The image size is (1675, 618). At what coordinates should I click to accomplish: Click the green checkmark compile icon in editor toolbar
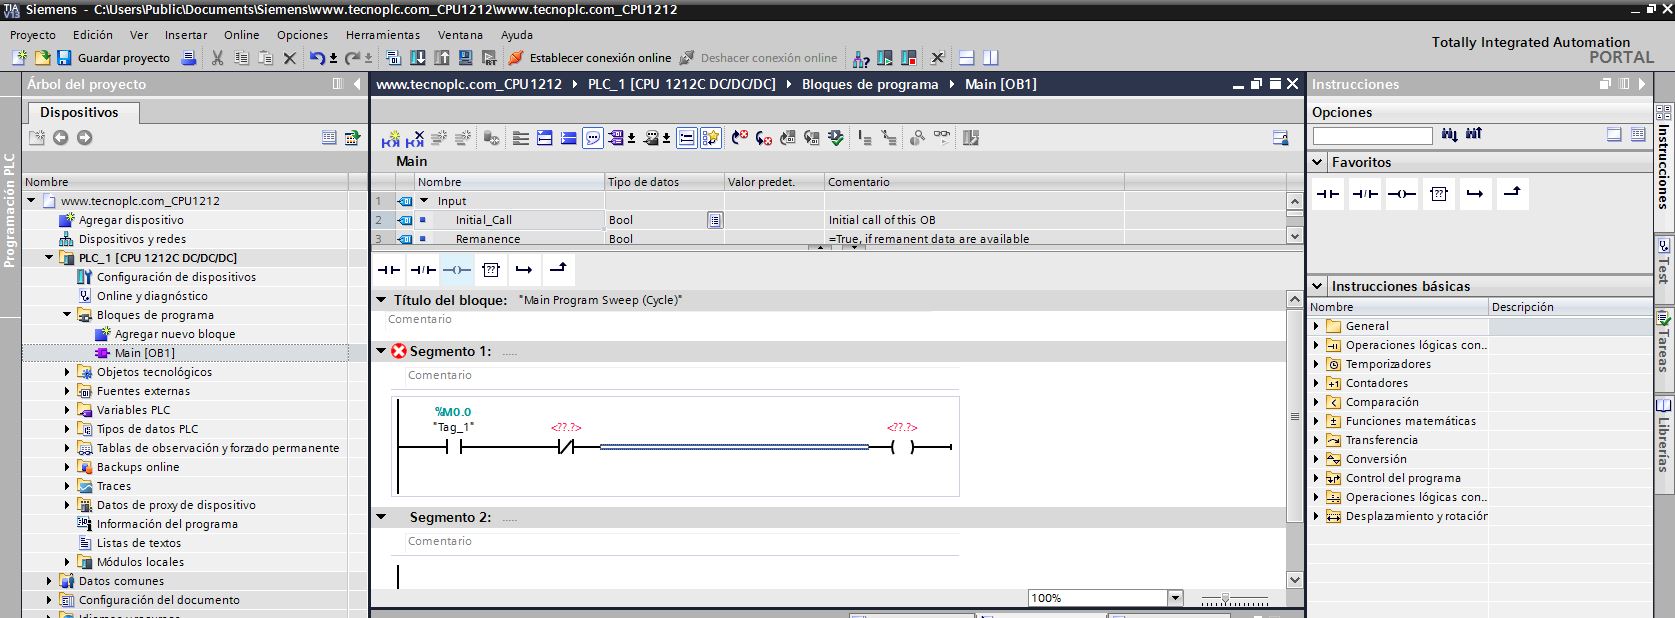[836, 138]
